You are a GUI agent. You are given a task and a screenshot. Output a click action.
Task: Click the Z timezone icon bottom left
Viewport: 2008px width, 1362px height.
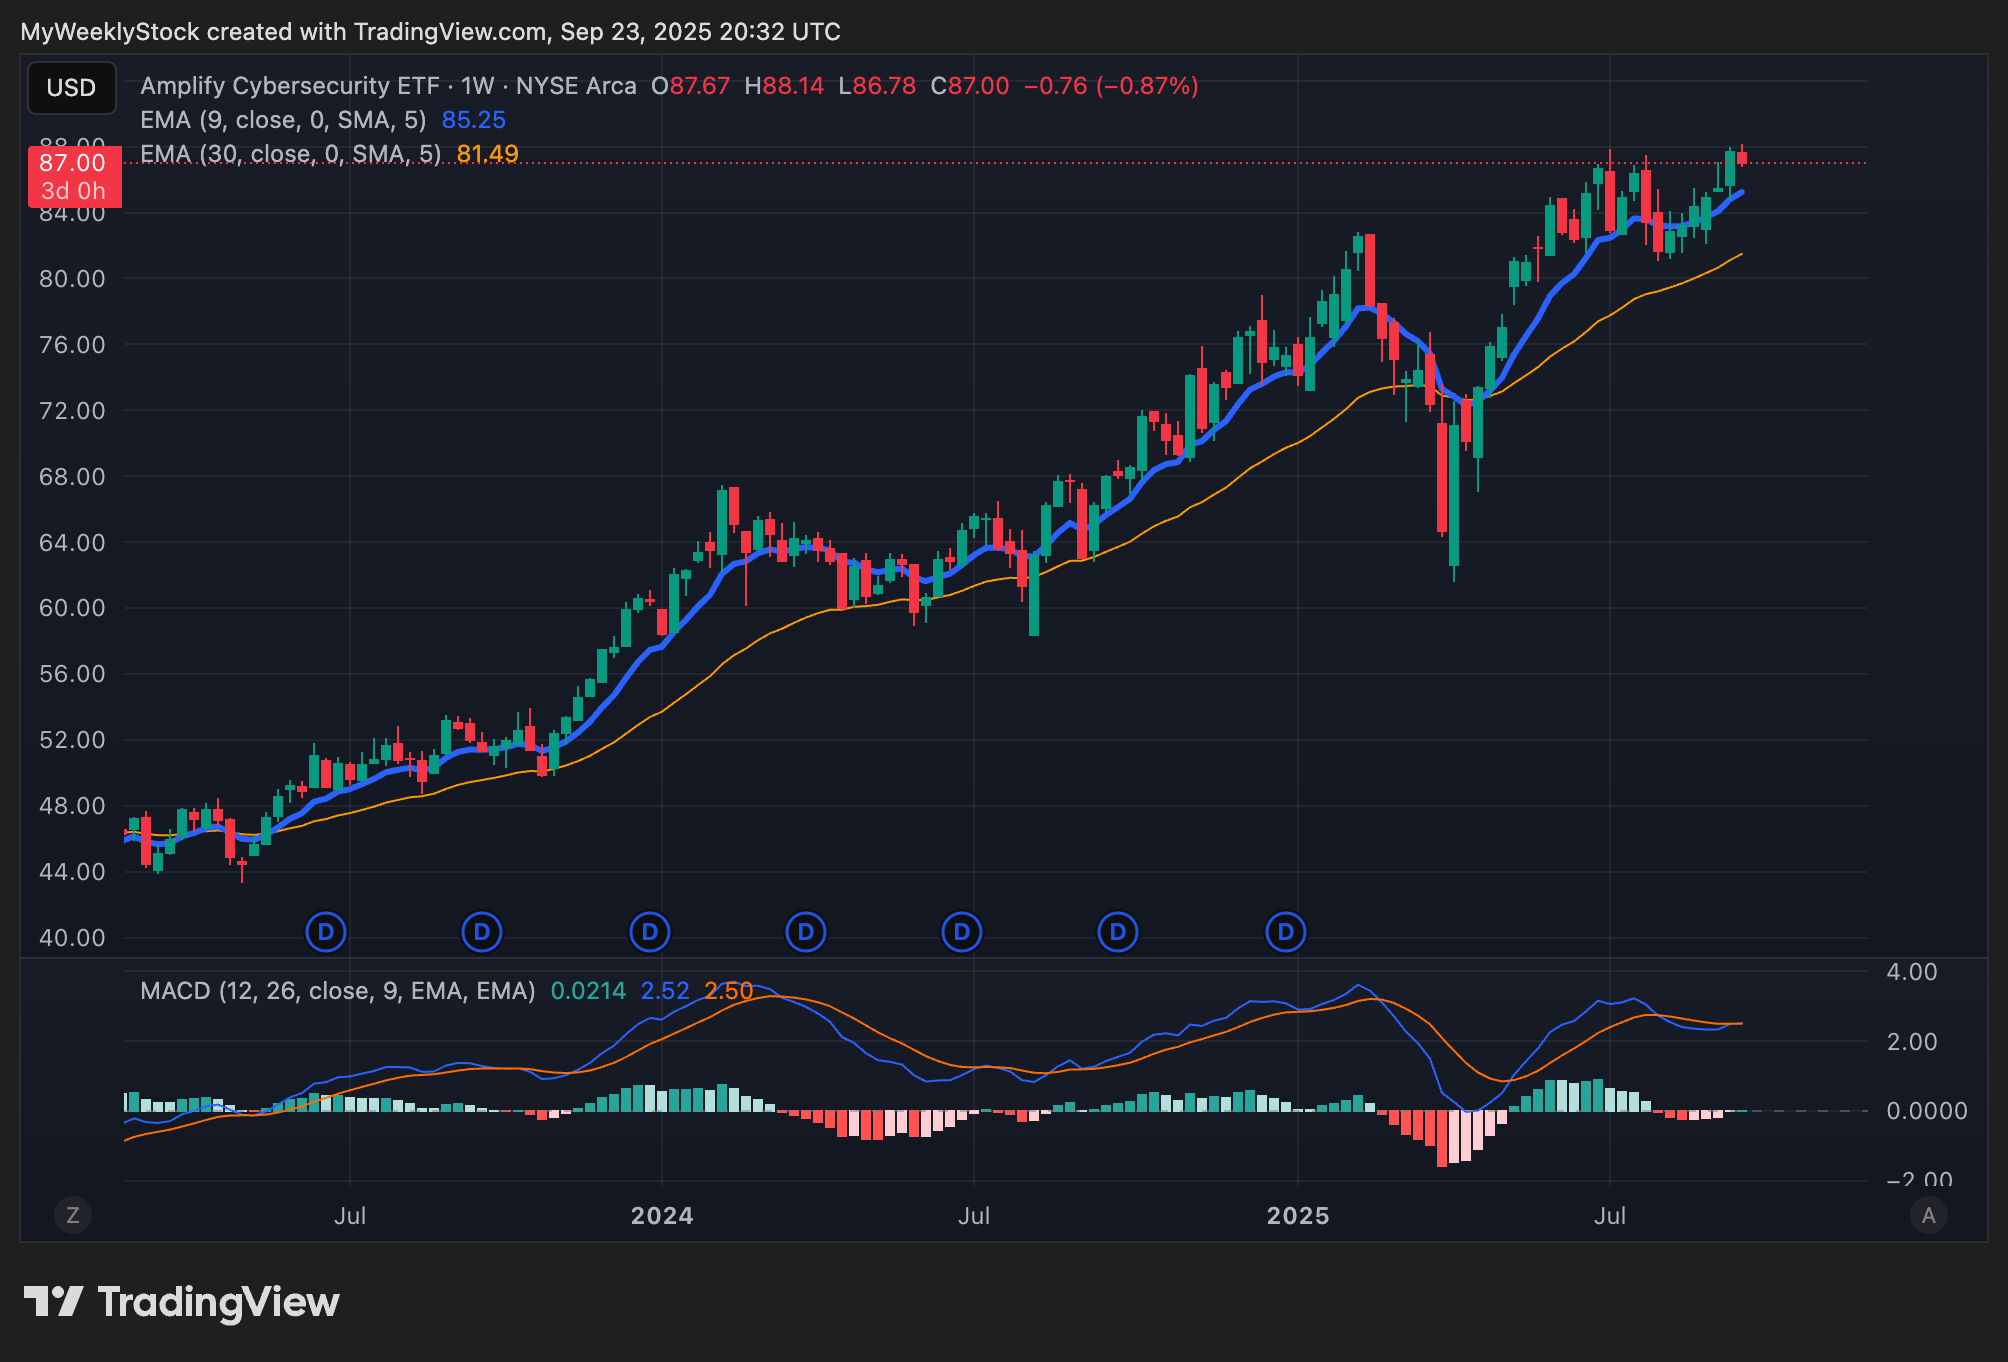(72, 1215)
